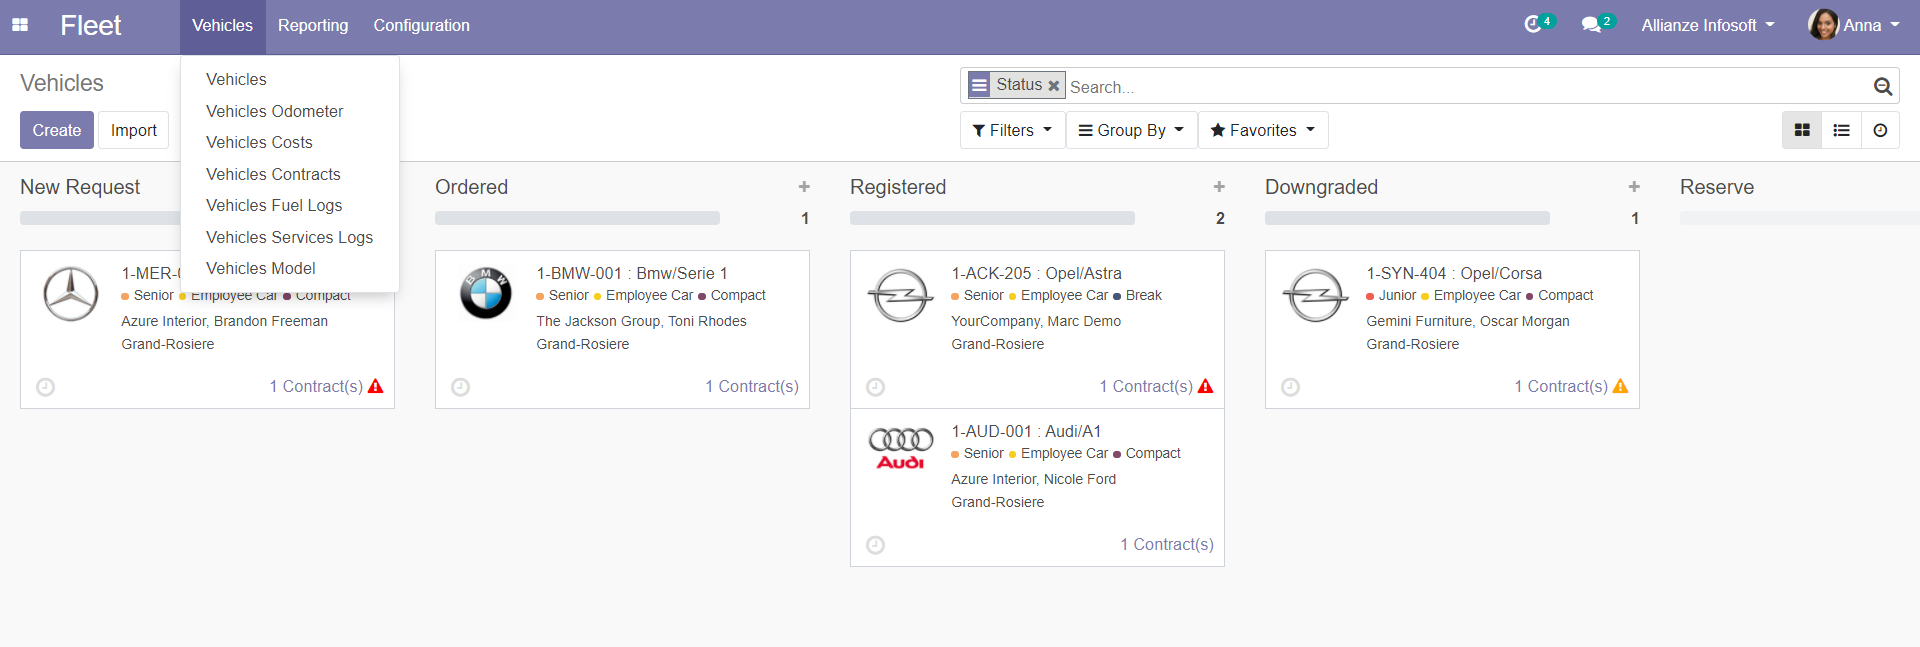Open 1 Contract(s) link on Audi card
The image size is (1920, 647).
pos(1166,544)
